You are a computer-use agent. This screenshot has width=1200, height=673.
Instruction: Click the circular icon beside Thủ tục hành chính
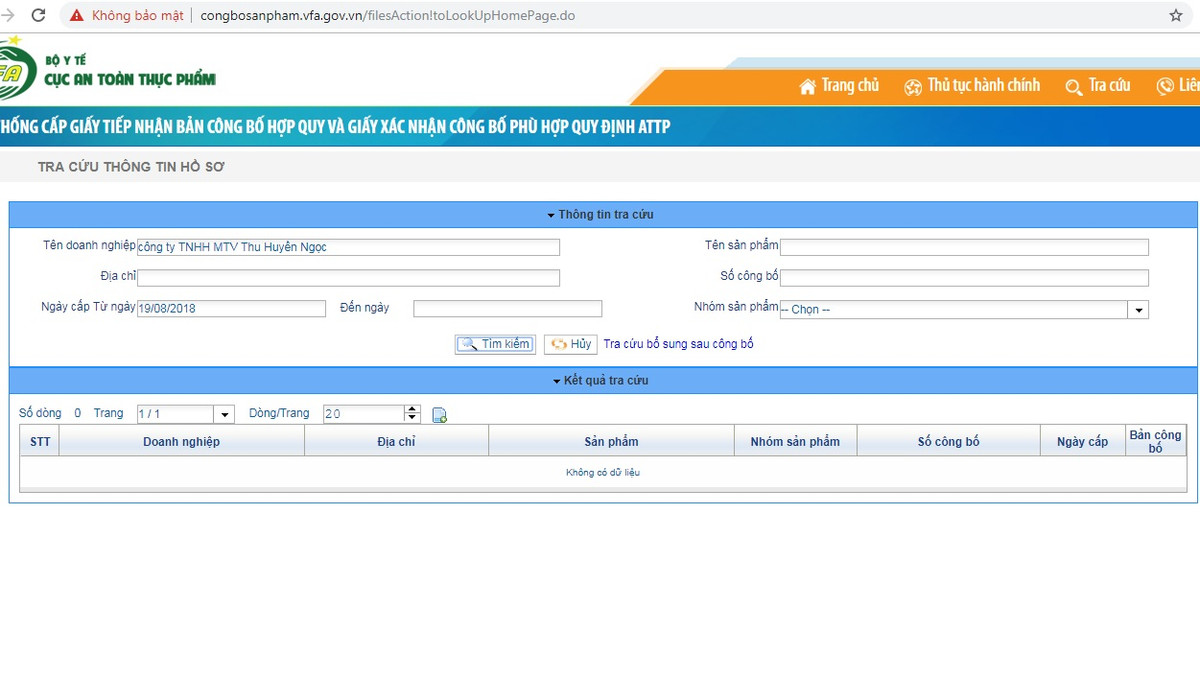coord(913,86)
